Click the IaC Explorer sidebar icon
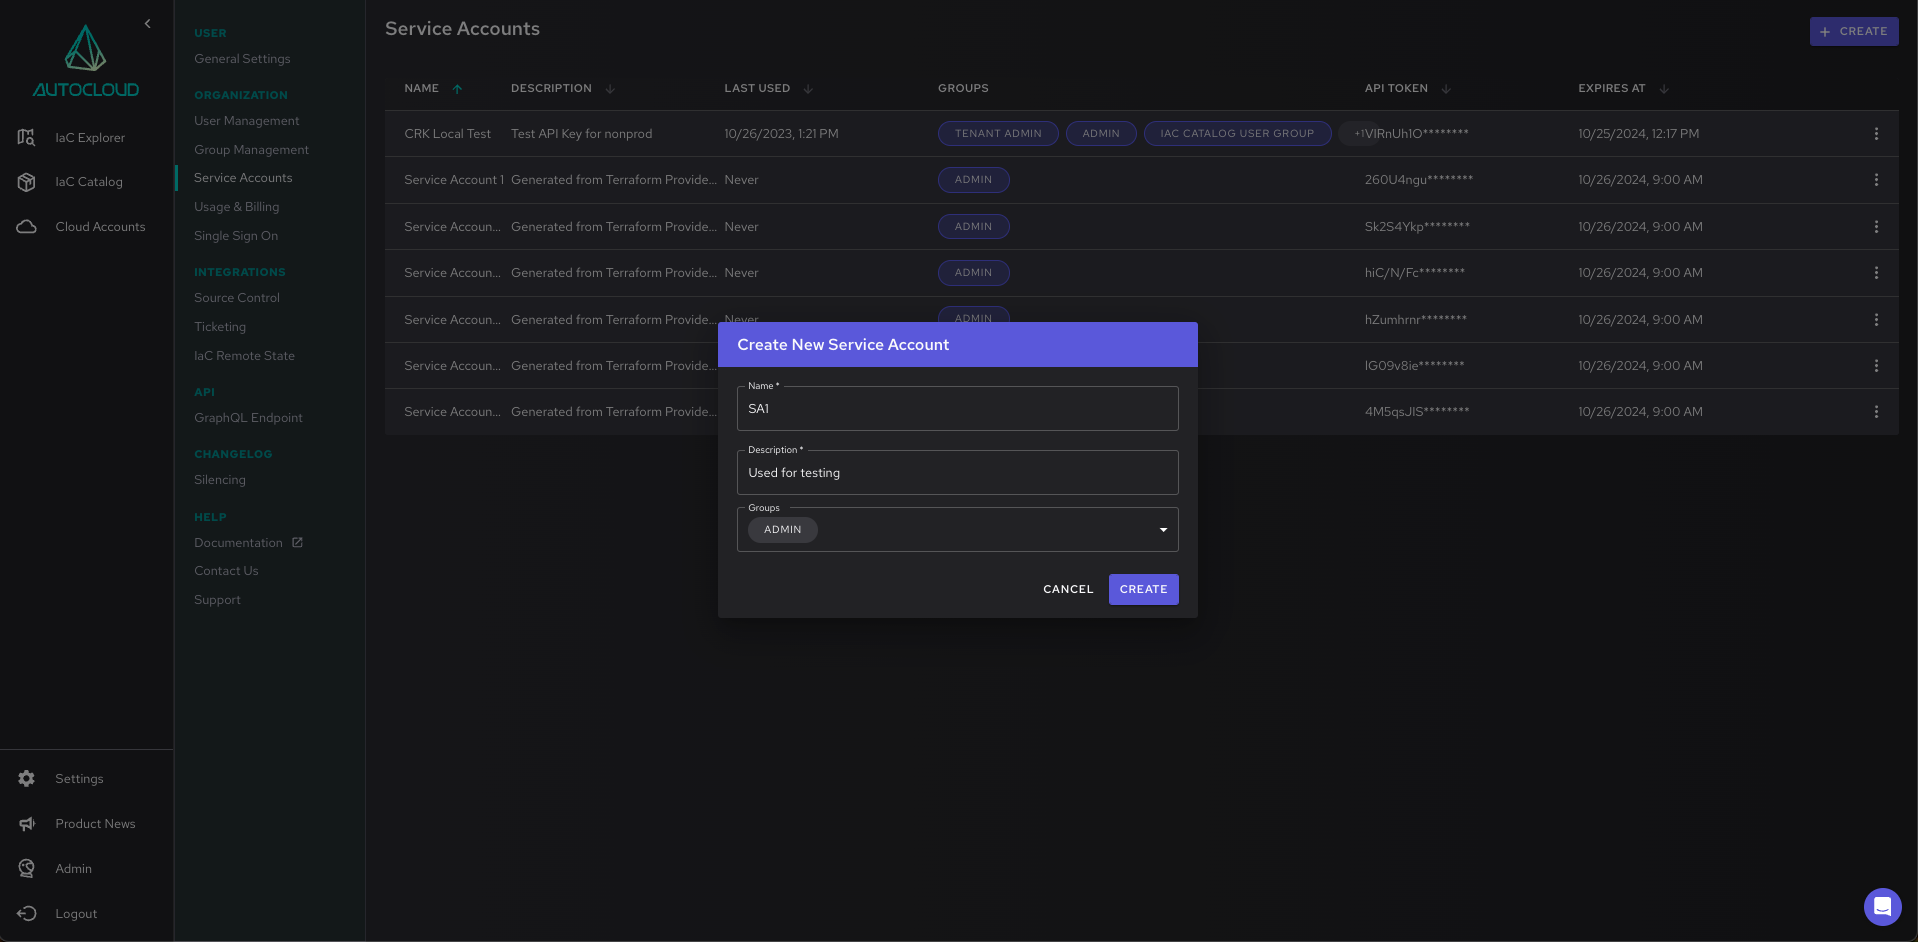1918x942 pixels. coord(27,137)
